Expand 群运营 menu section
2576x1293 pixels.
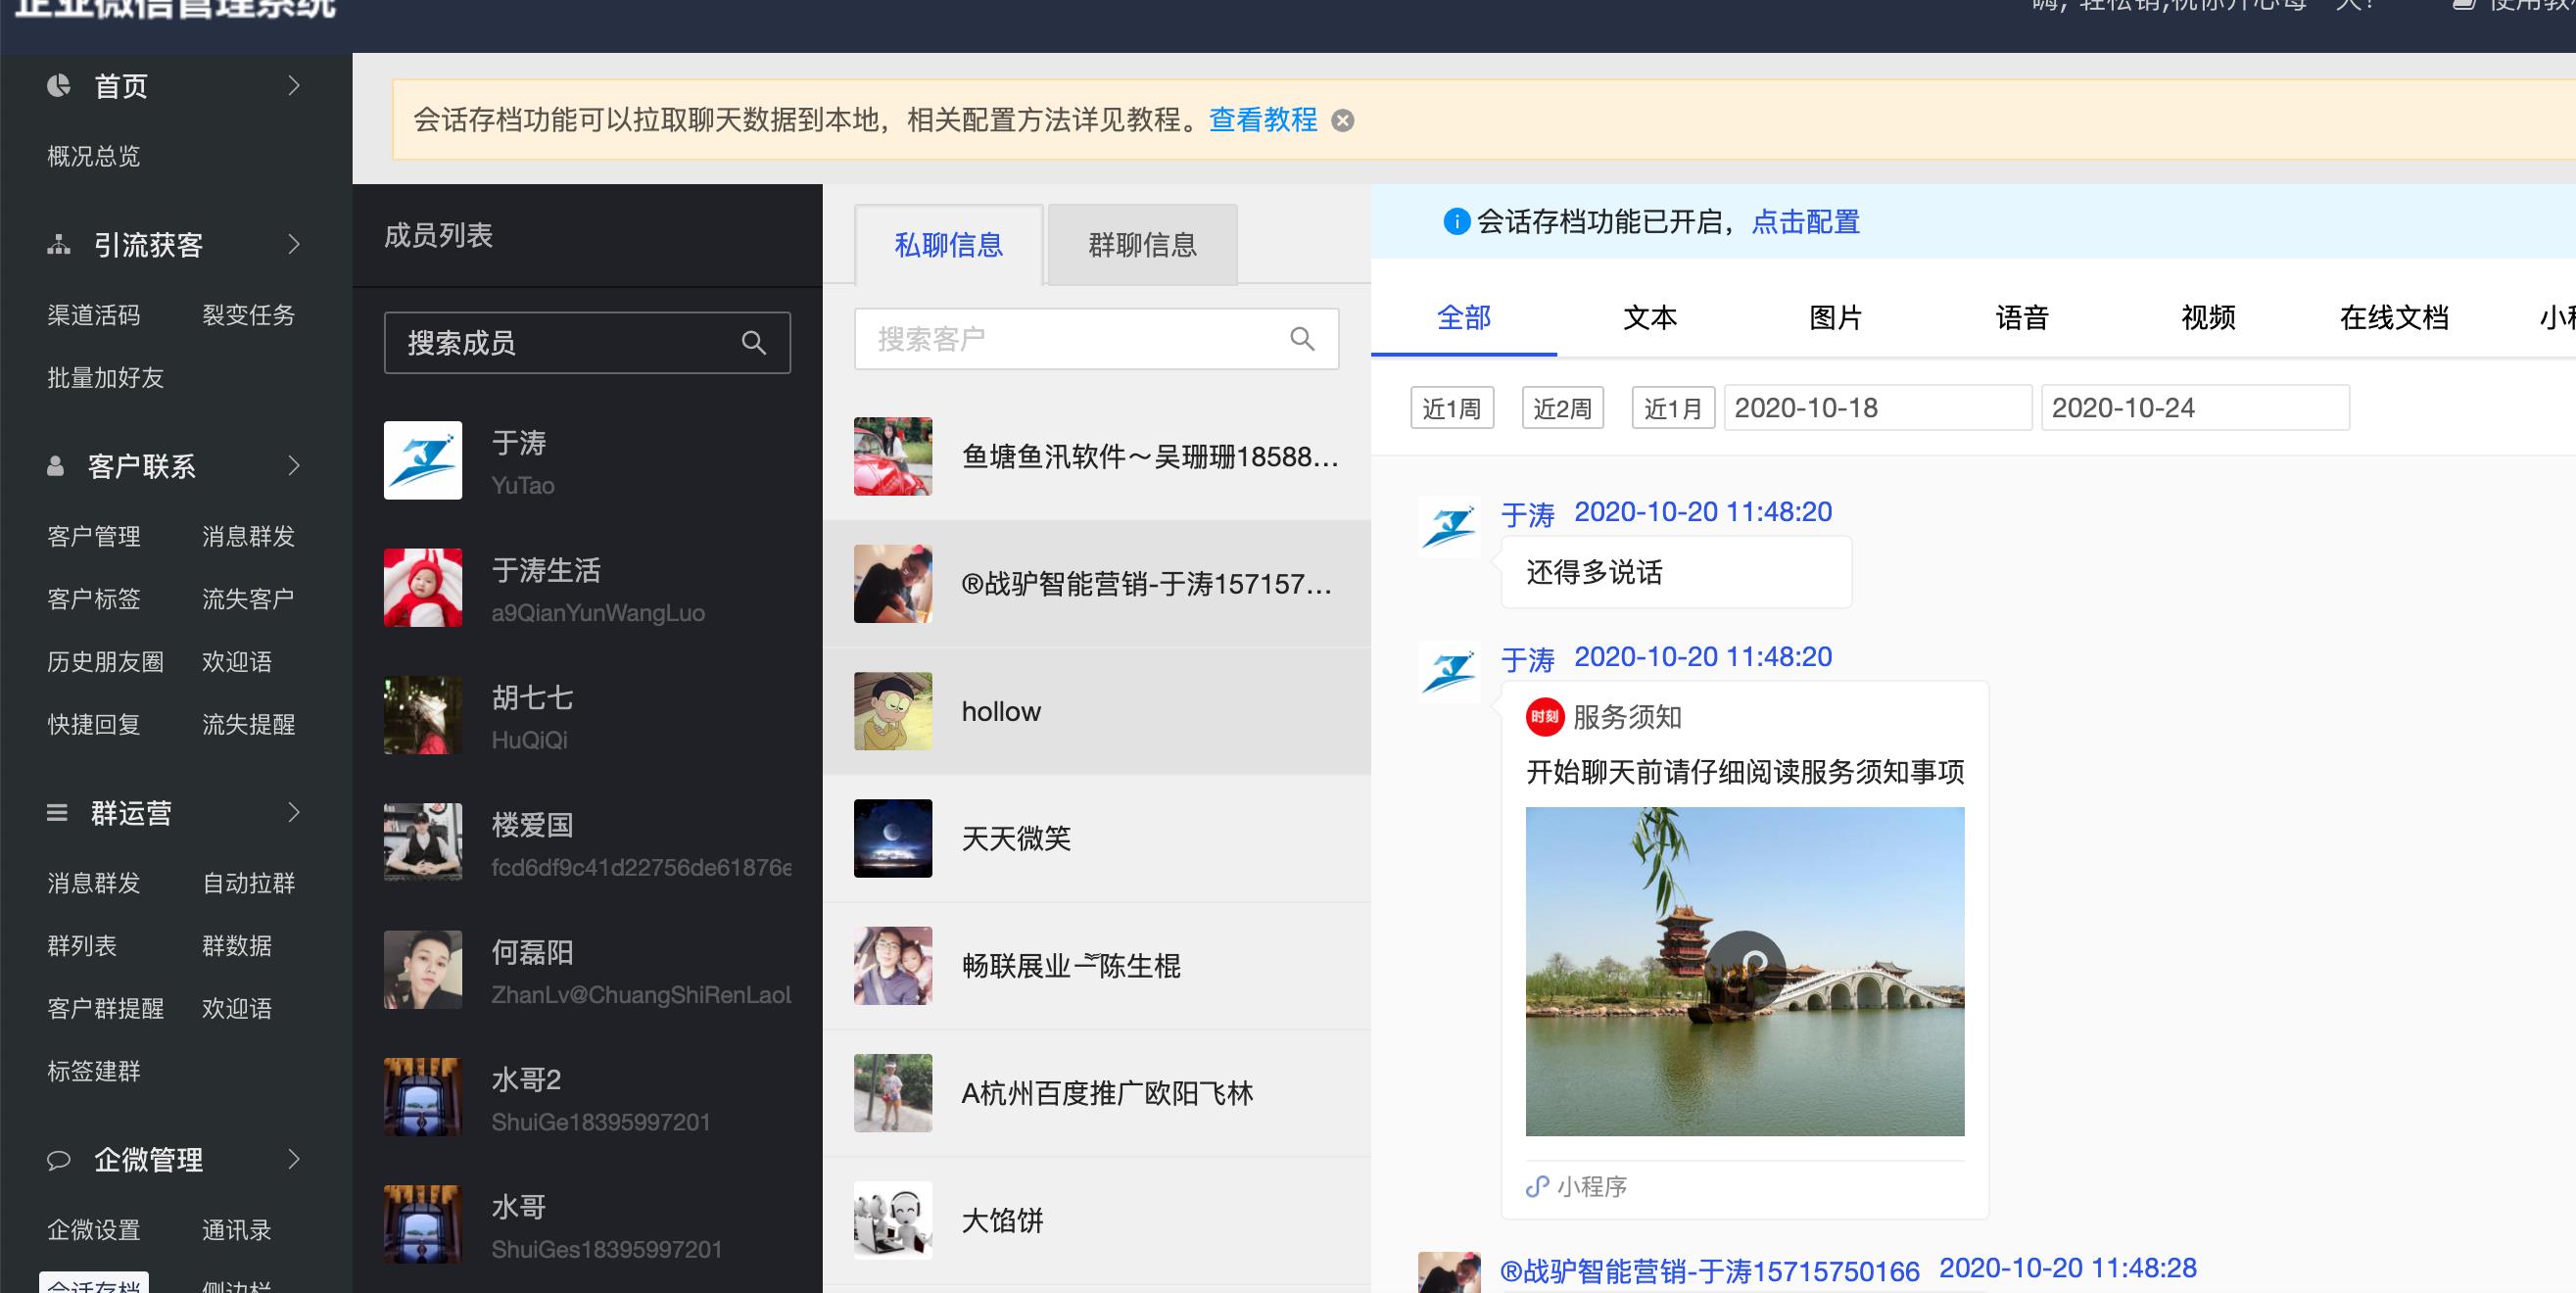[167, 810]
